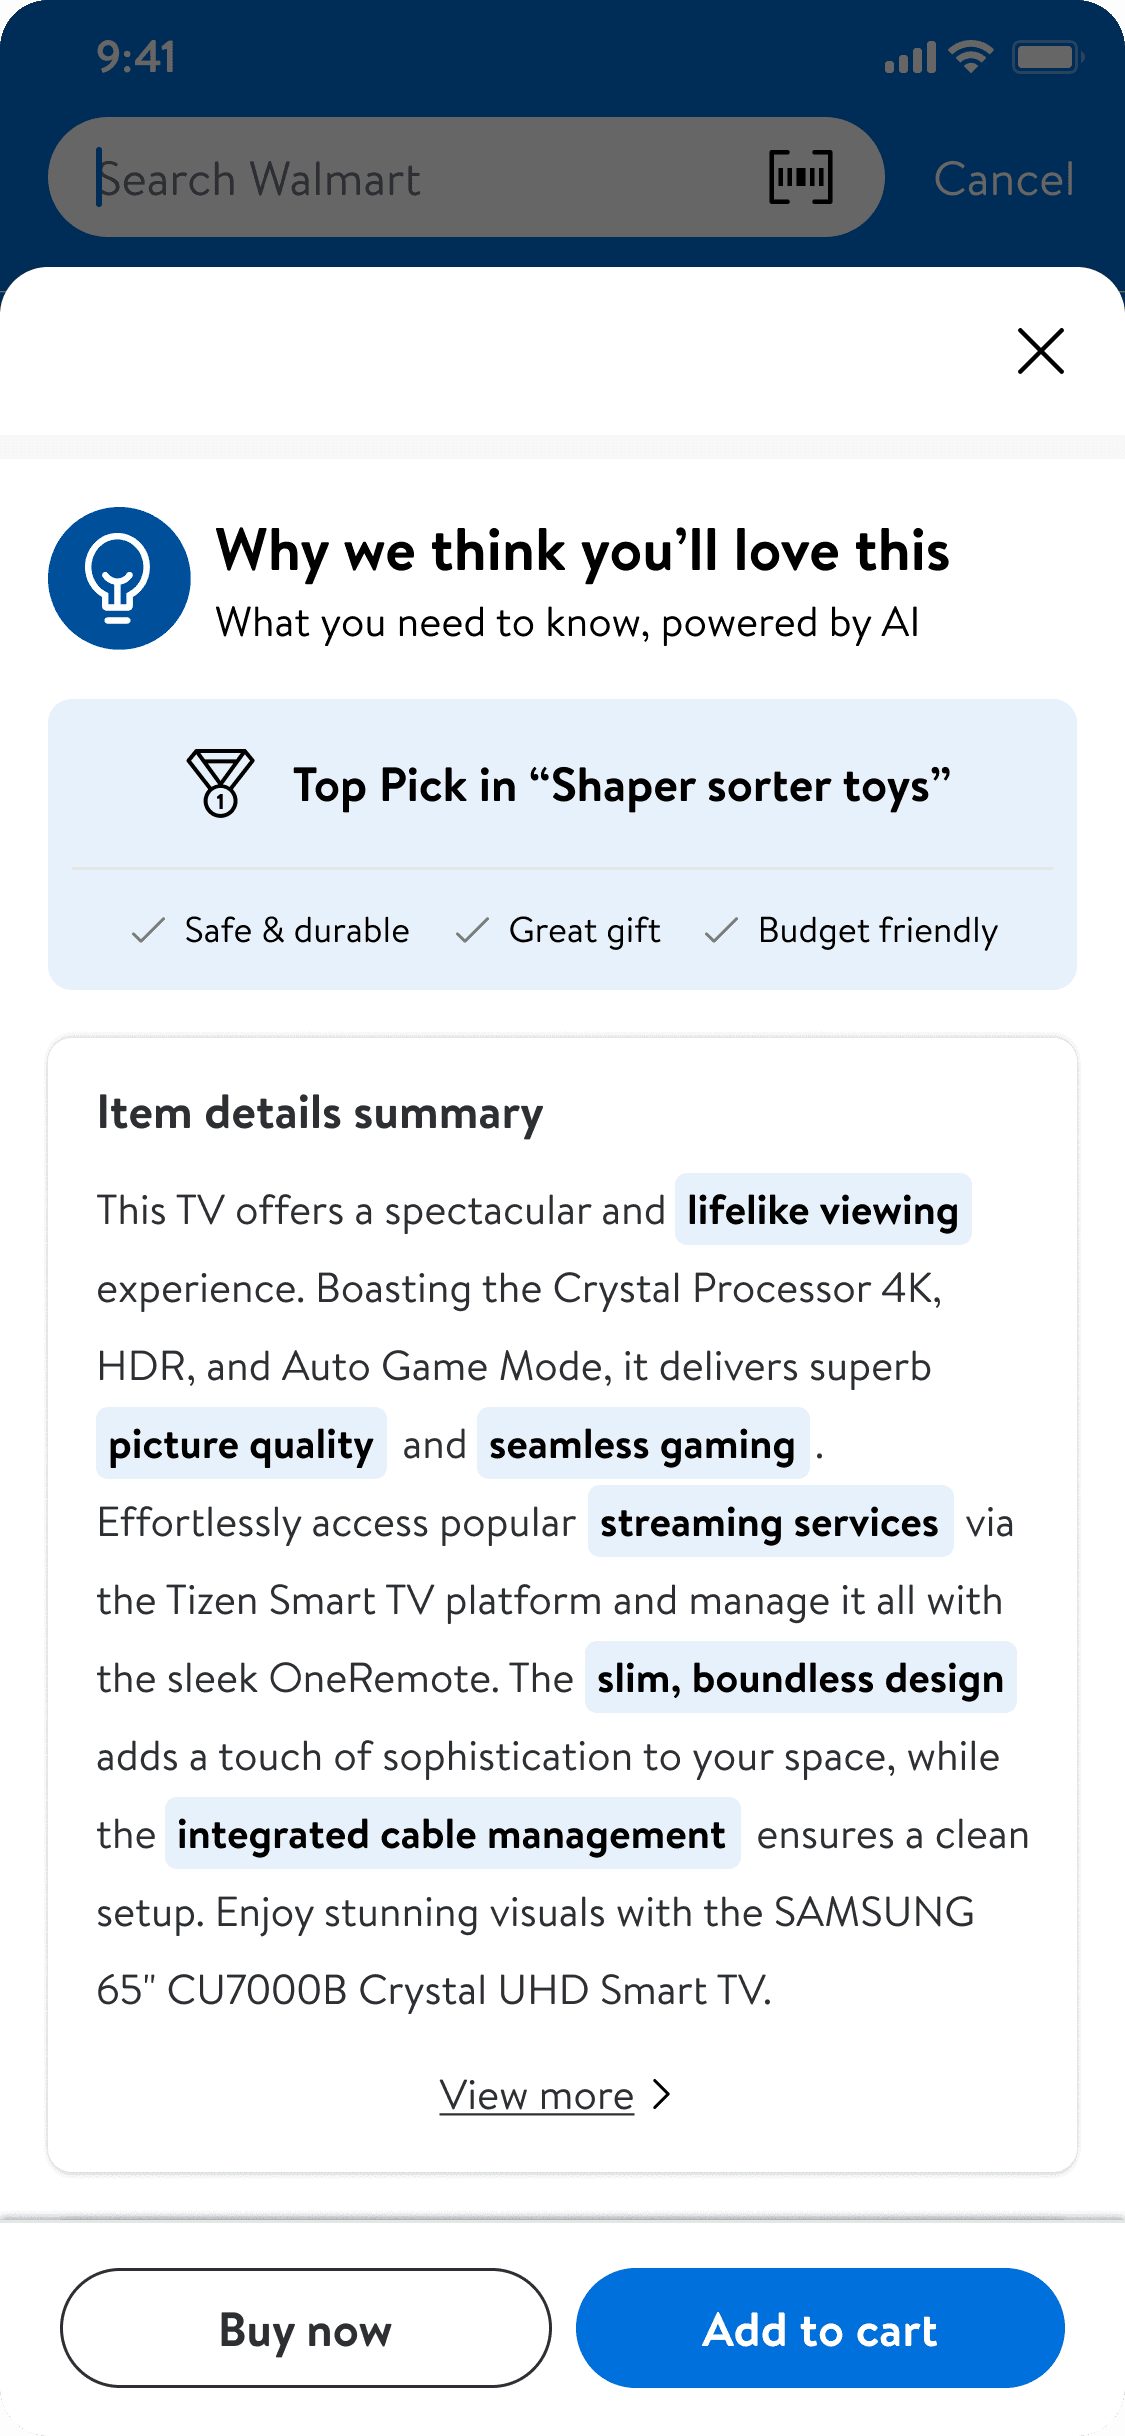Select the slim, boundless design highlight
Viewport: 1125px width, 2436px height.
click(800, 1678)
